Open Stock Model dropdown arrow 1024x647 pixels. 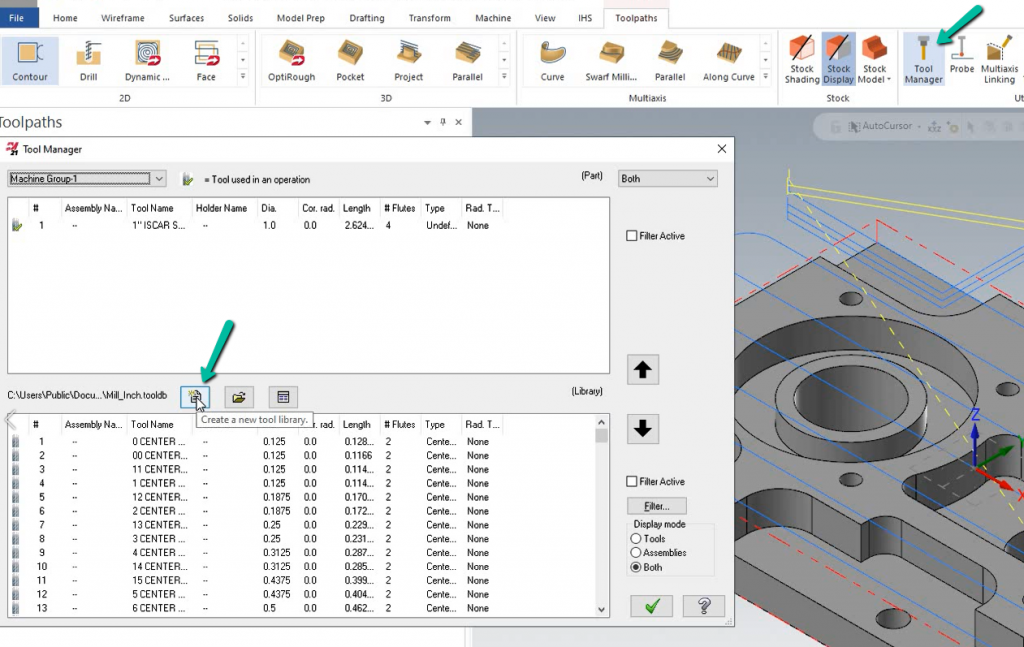click(x=889, y=80)
